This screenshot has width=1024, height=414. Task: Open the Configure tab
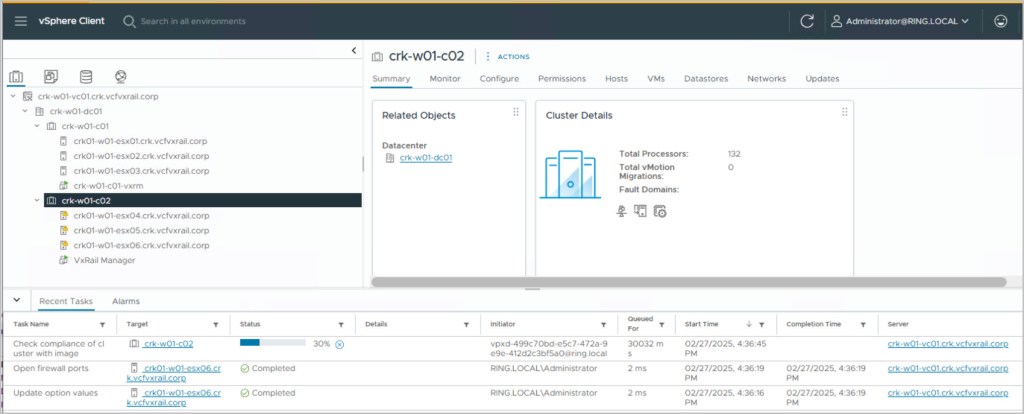pos(499,79)
